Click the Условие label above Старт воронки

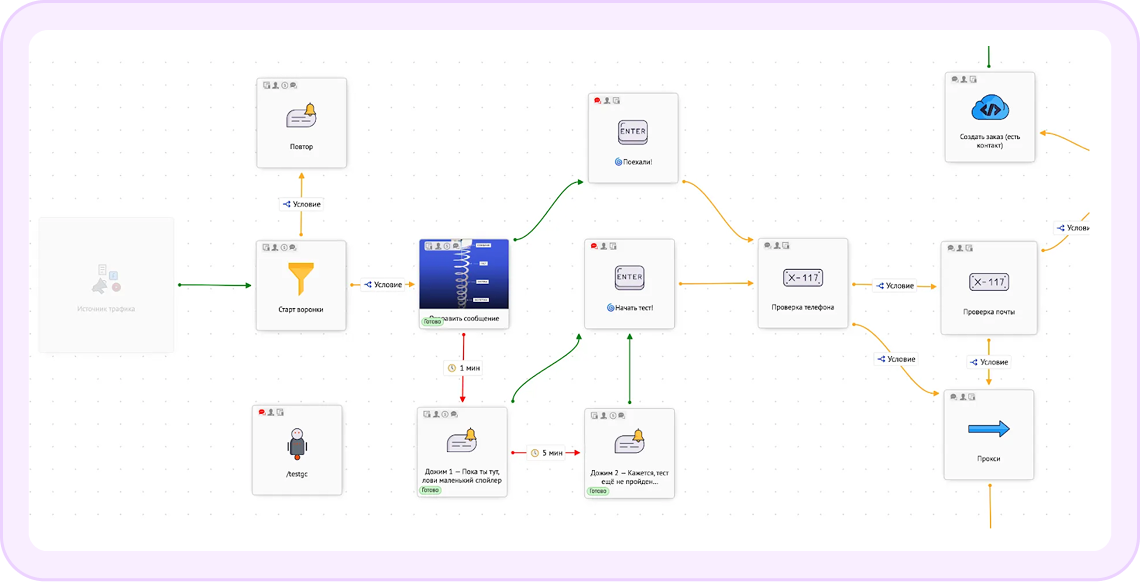pos(301,203)
